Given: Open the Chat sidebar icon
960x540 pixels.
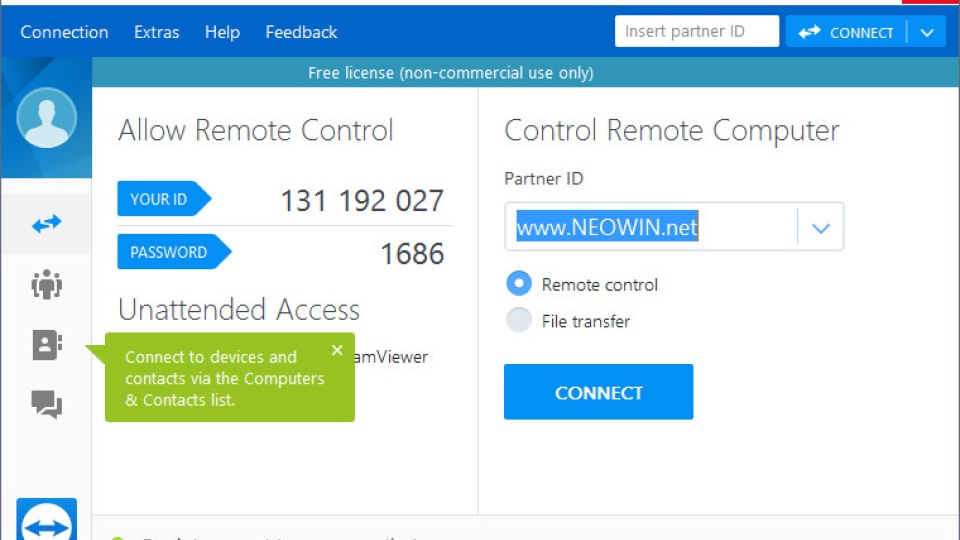Looking at the screenshot, I should pyautogui.click(x=46, y=404).
